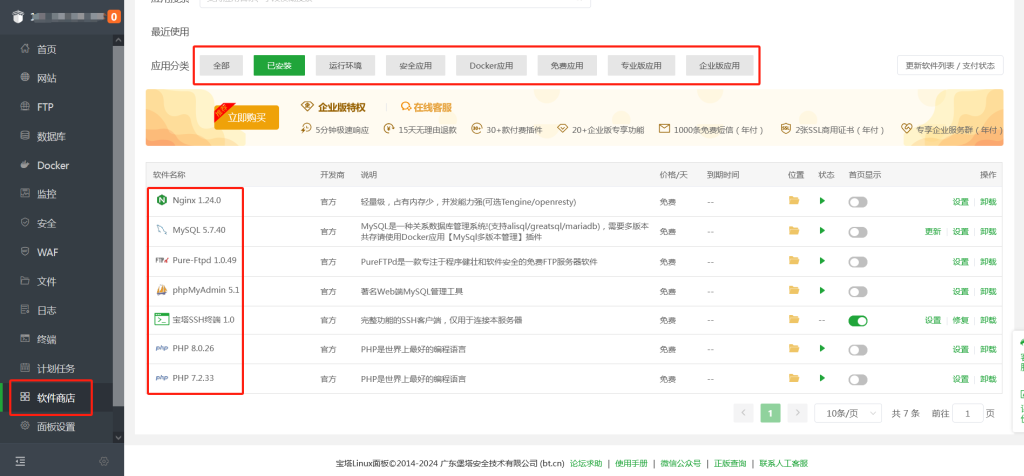Click the 前往 page number input field
Screen dimensions: 1024x476
point(968,413)
